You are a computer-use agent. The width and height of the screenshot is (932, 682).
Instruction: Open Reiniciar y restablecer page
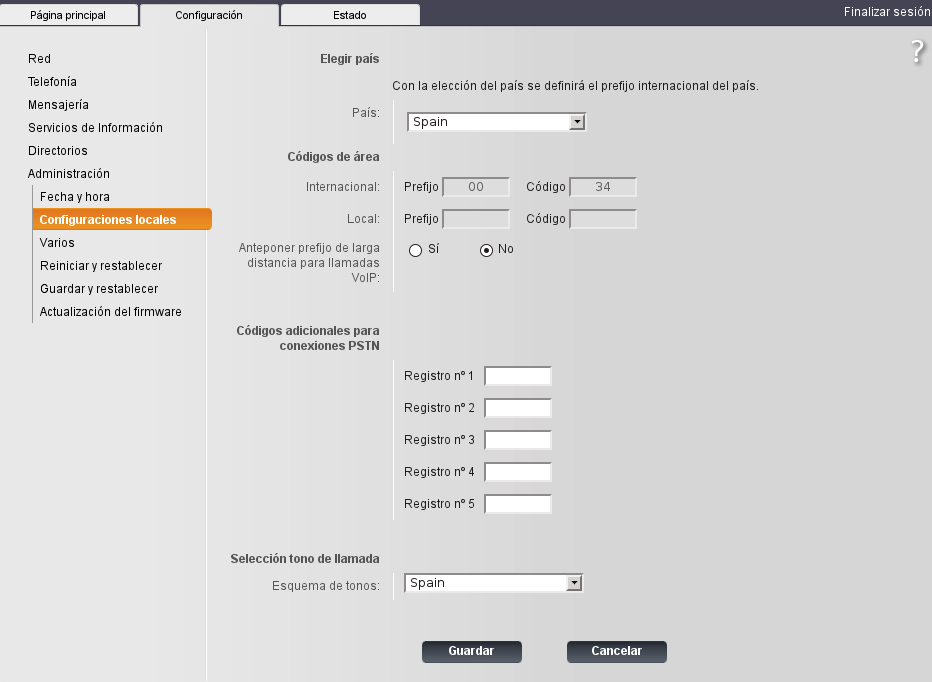click(100, 266)
